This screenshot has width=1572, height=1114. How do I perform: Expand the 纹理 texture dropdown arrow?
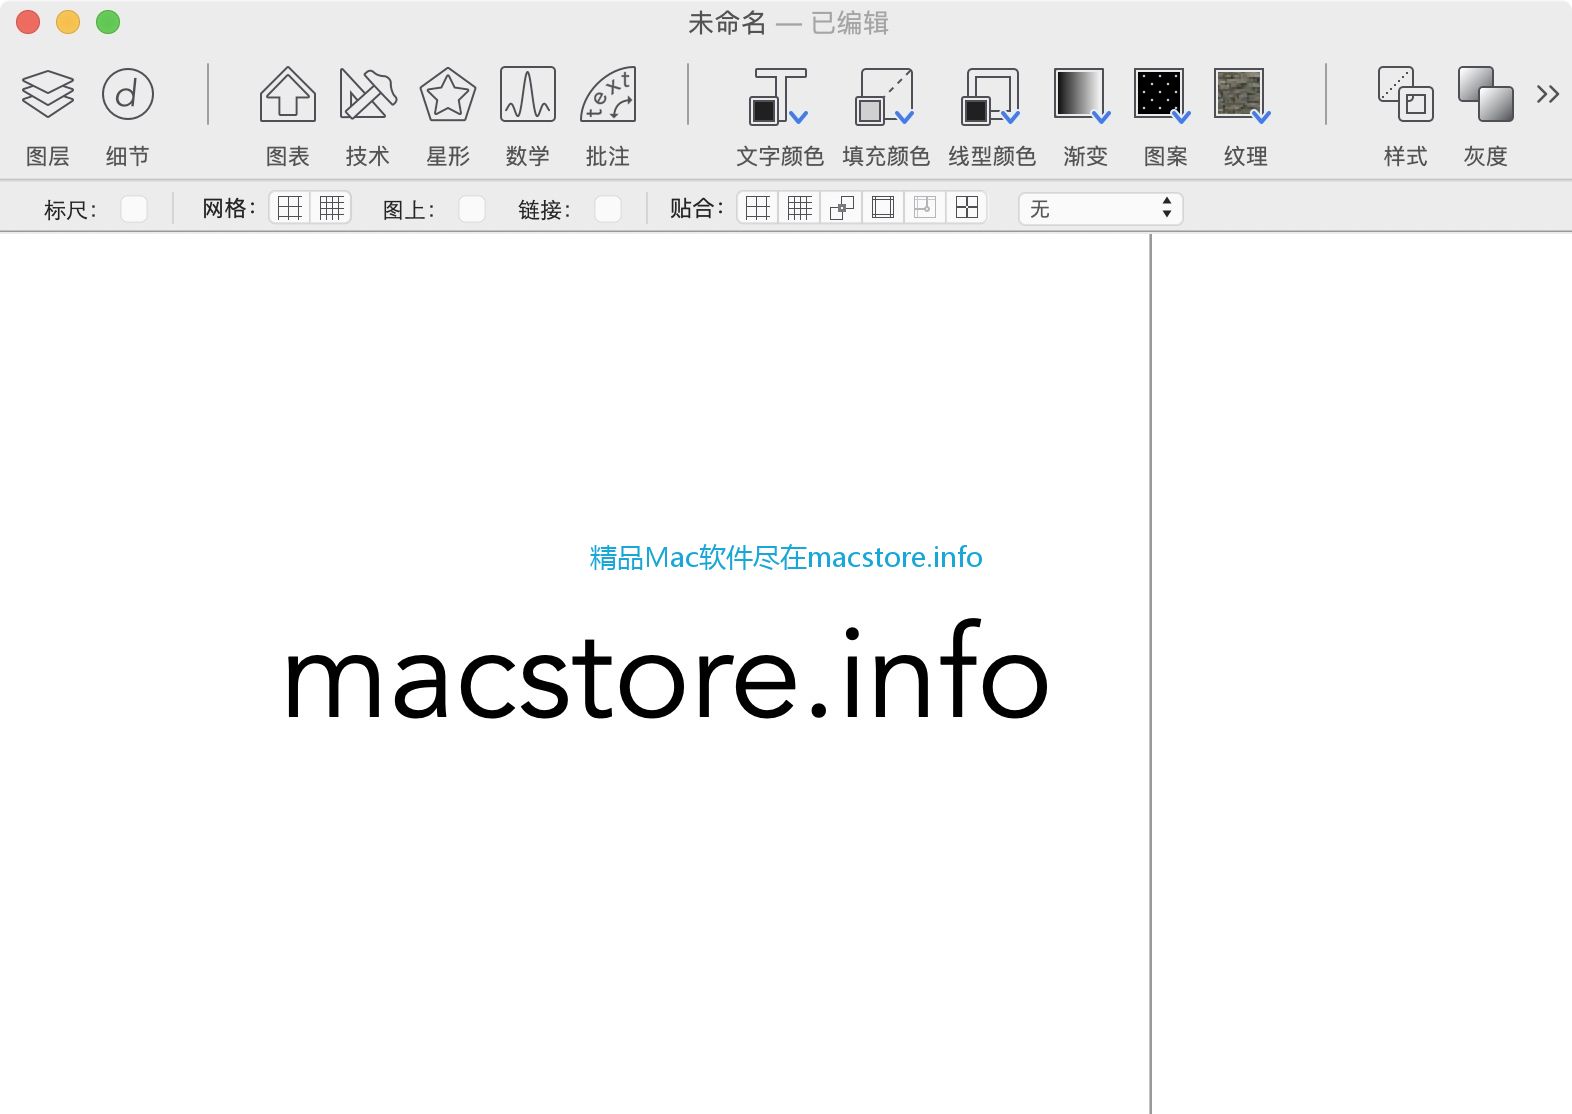click(1262, 117)
